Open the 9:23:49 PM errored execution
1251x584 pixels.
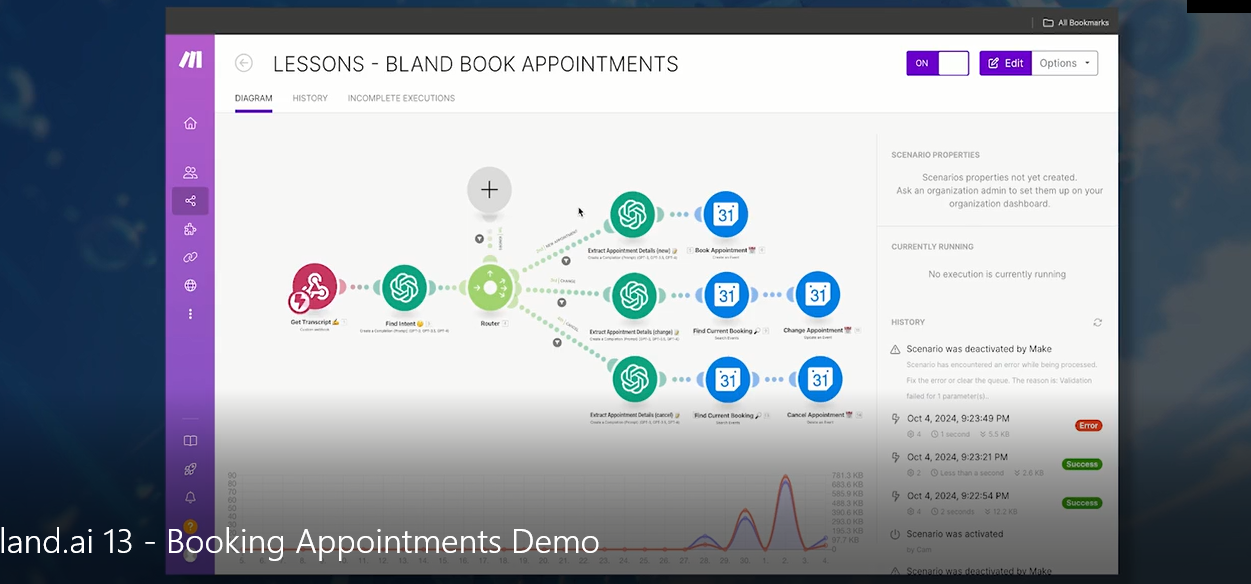point(957,419)
